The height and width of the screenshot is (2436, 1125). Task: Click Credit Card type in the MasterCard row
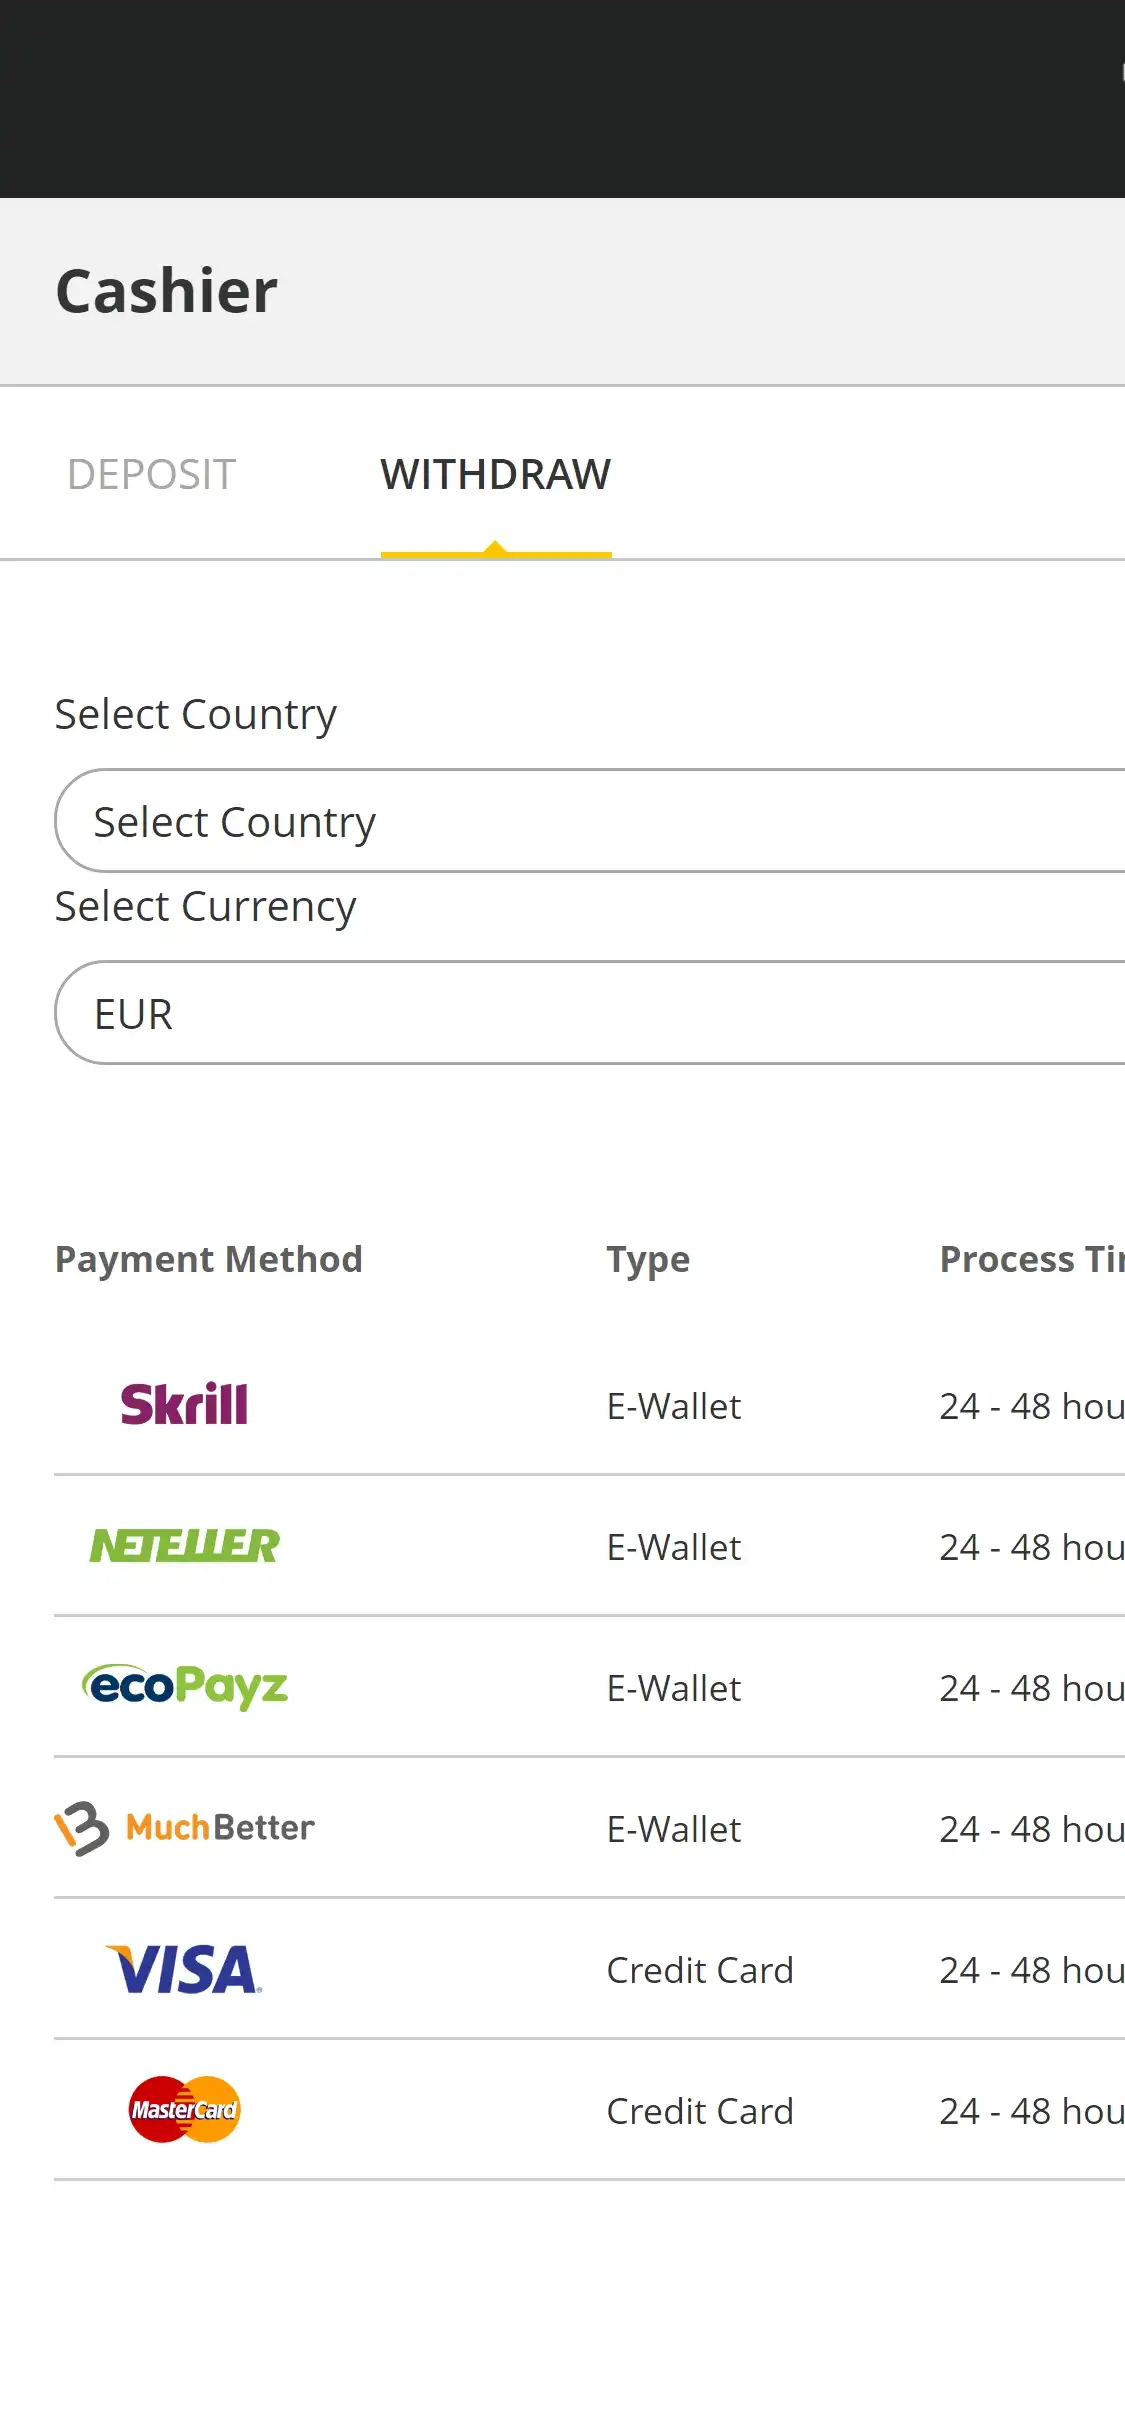tap(700, 2112)
